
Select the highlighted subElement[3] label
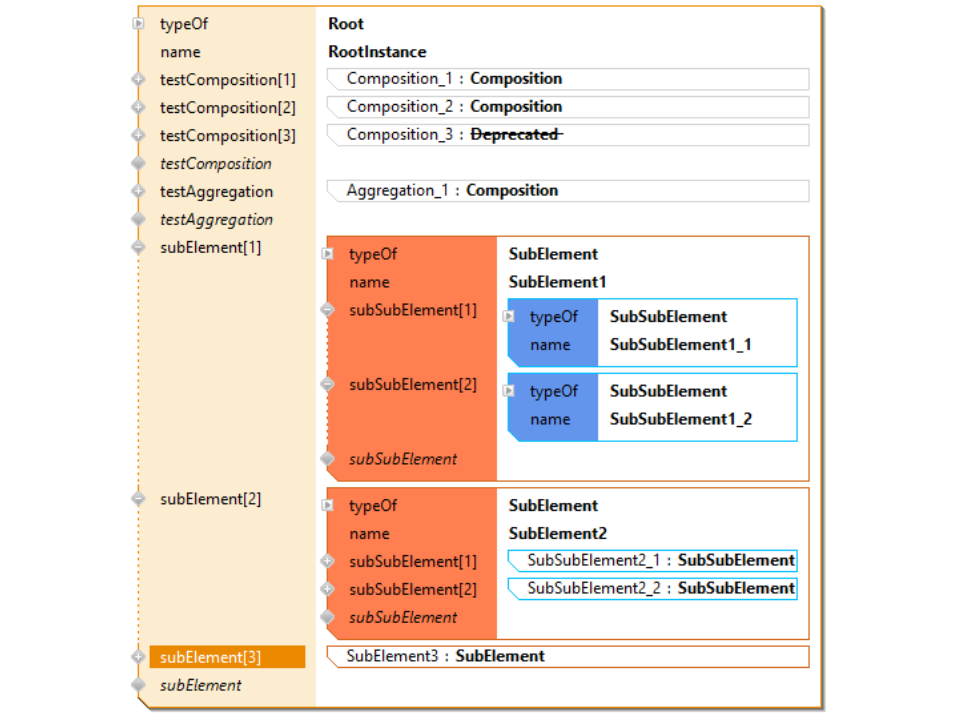[227, 657]
